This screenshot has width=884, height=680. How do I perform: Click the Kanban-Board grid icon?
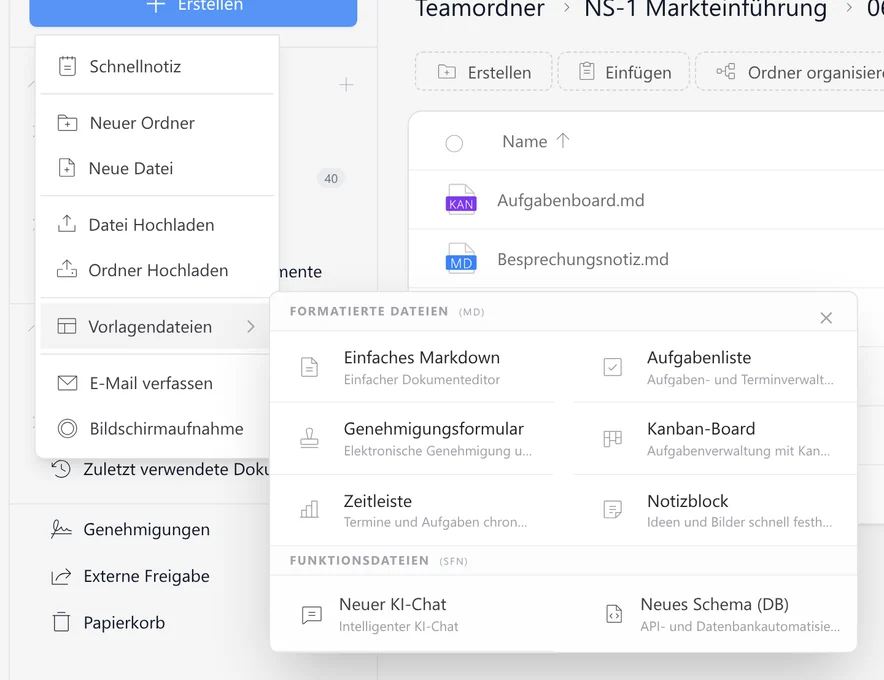coord(612,438)
